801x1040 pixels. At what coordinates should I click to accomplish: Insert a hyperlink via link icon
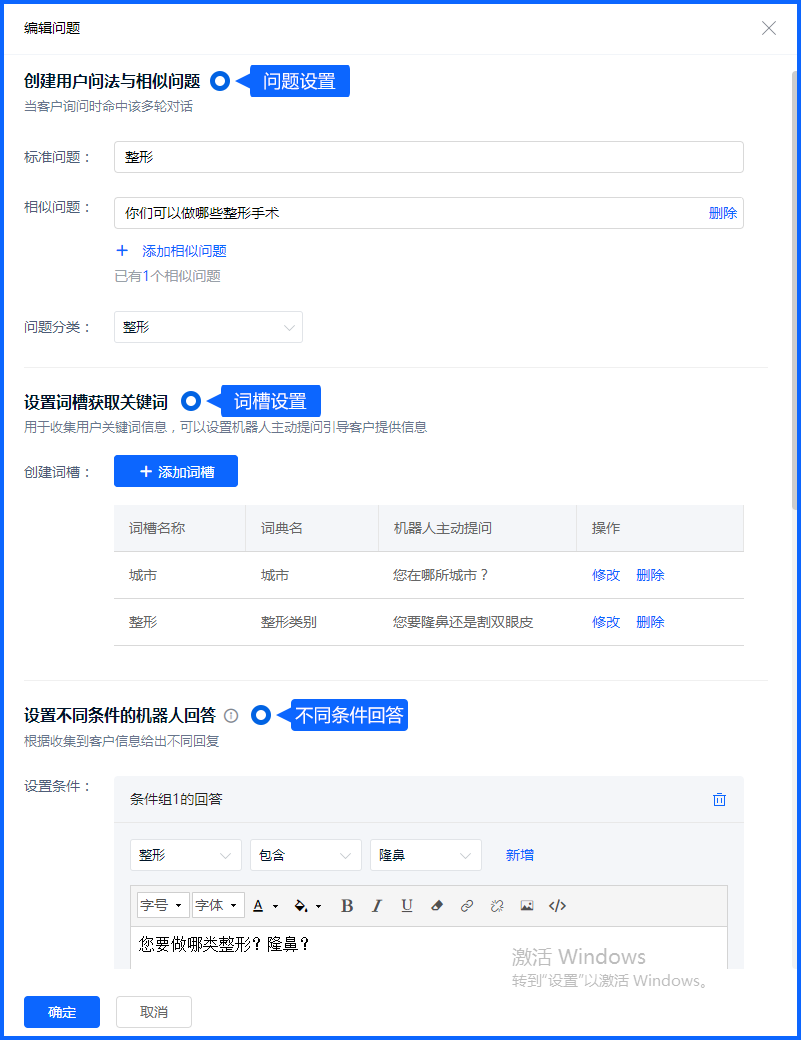point(467,906)
